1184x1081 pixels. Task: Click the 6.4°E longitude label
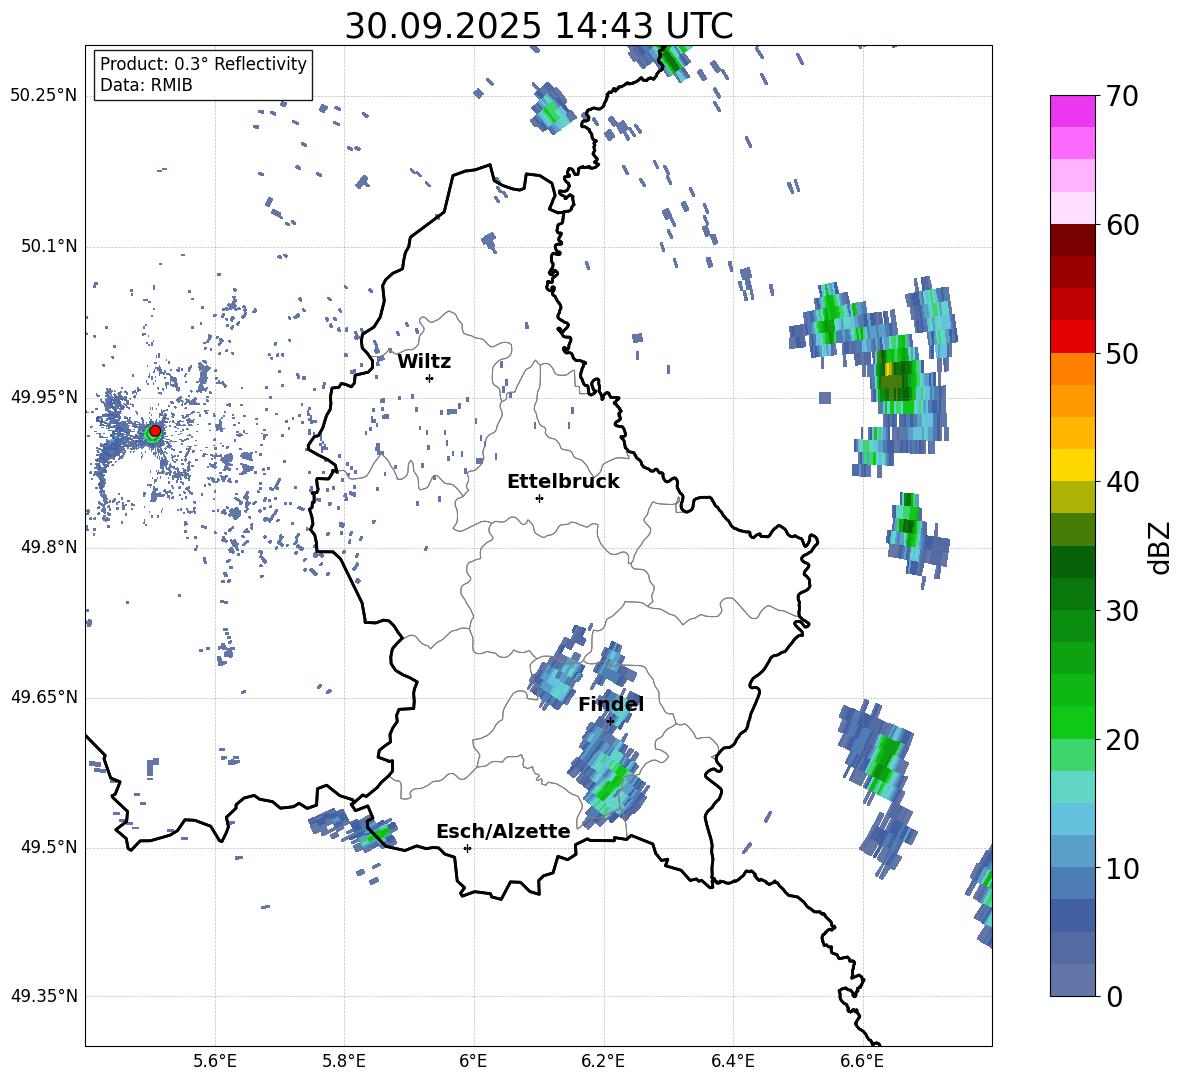click(732, 1062)
